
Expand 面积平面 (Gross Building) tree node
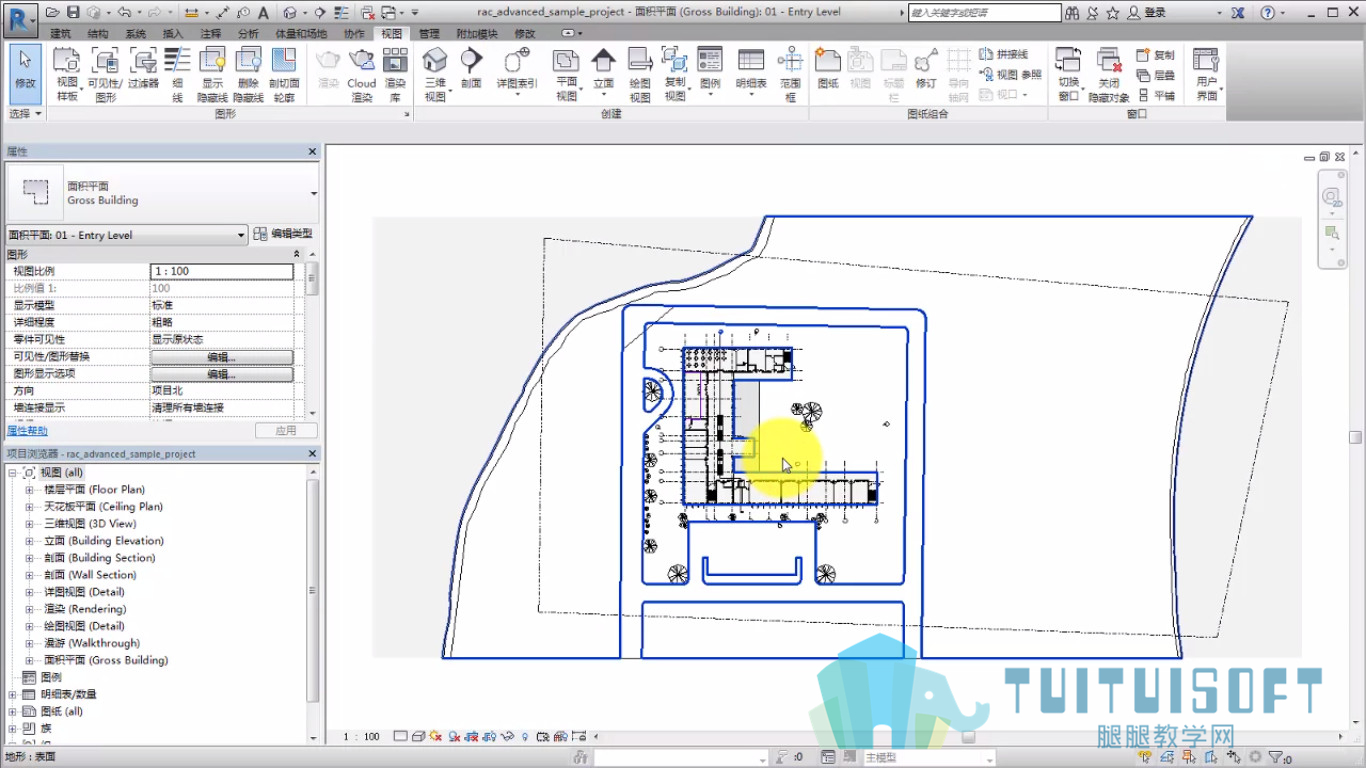click(x=29, y=661)
